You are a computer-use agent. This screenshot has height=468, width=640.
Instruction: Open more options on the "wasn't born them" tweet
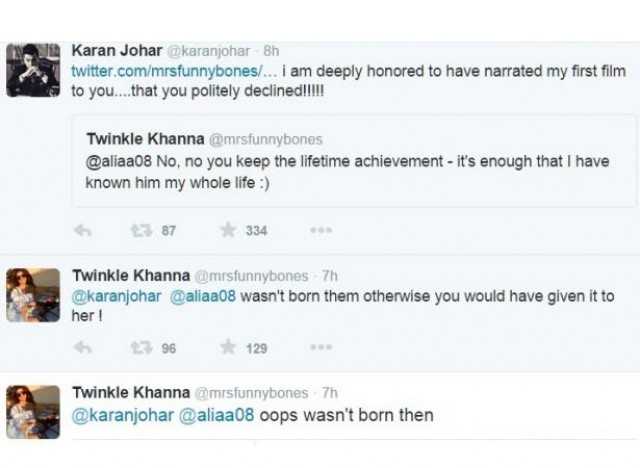320,348
